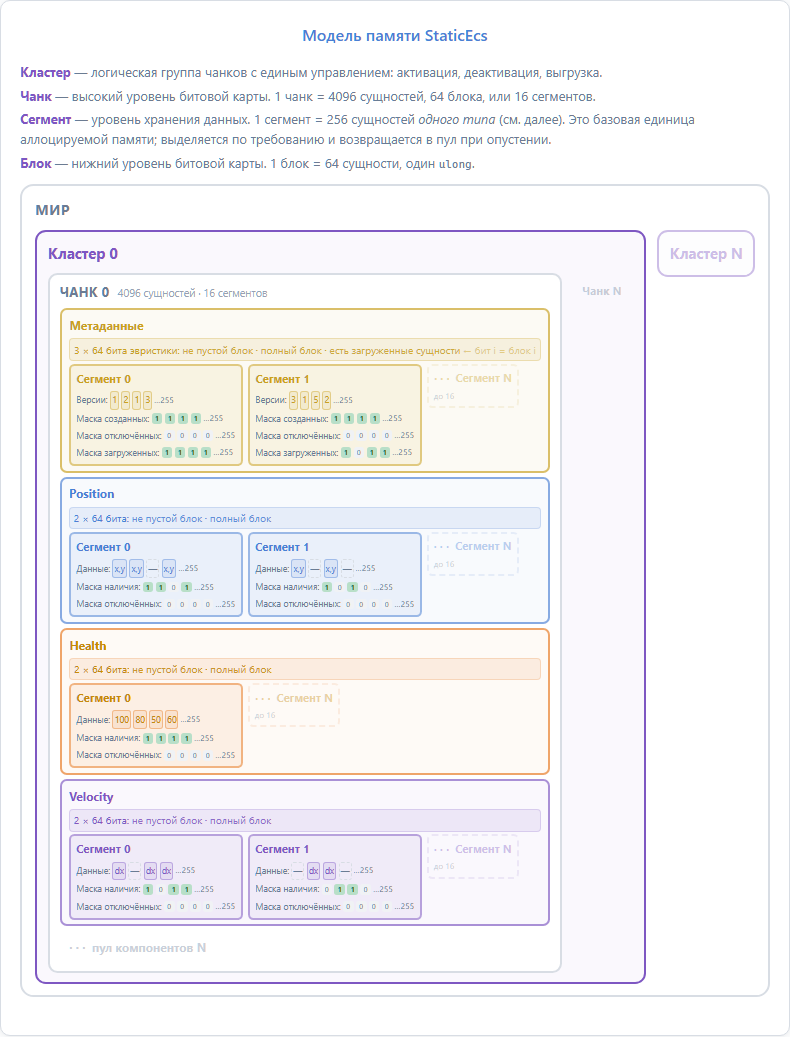Click the "Position" section heading
Screen dimensions: 790x1037
92,494
